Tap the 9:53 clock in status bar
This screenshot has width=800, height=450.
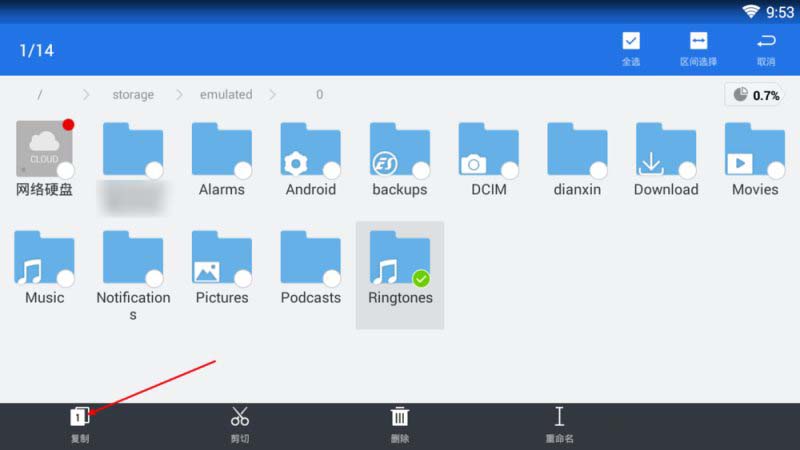pos(780,12)
